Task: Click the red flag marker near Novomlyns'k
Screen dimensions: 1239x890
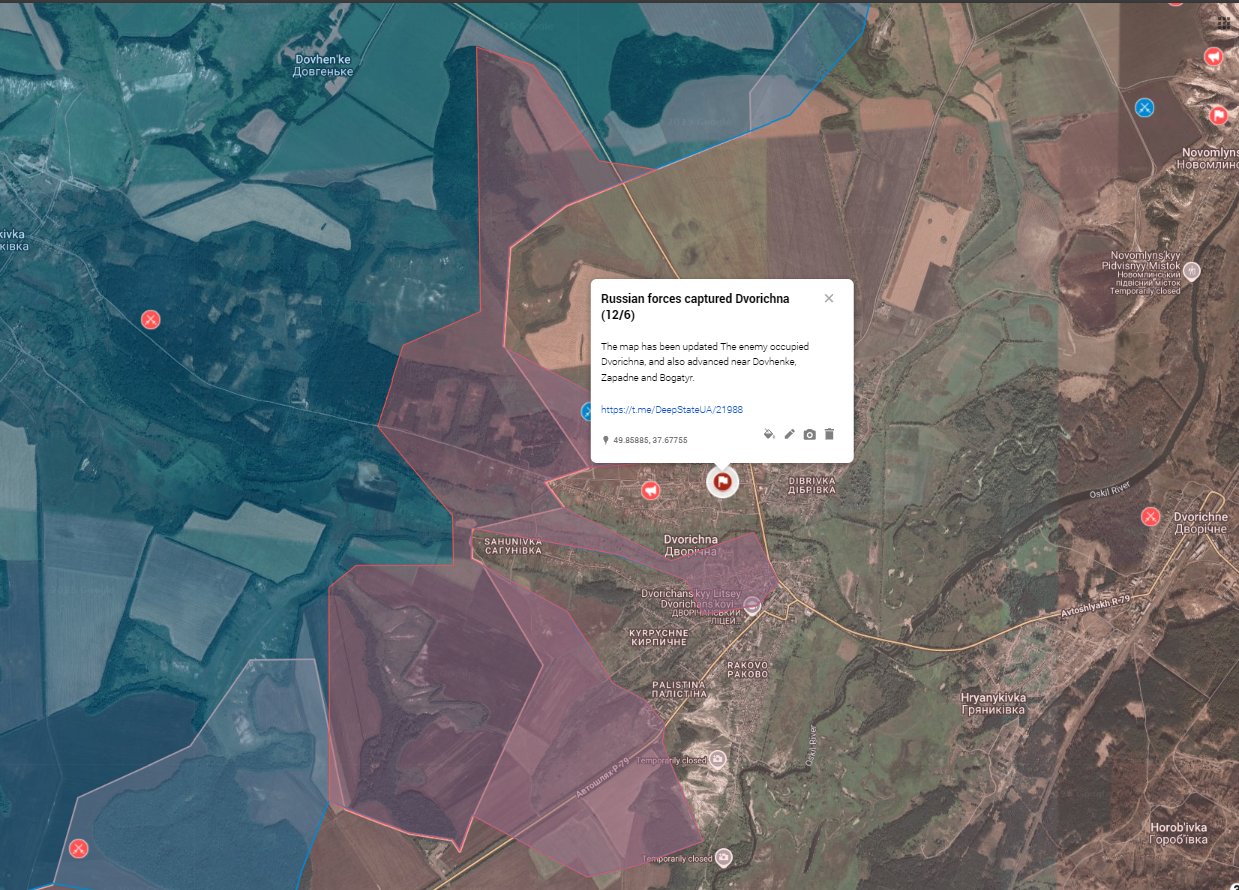Action: pos(1218,115)
